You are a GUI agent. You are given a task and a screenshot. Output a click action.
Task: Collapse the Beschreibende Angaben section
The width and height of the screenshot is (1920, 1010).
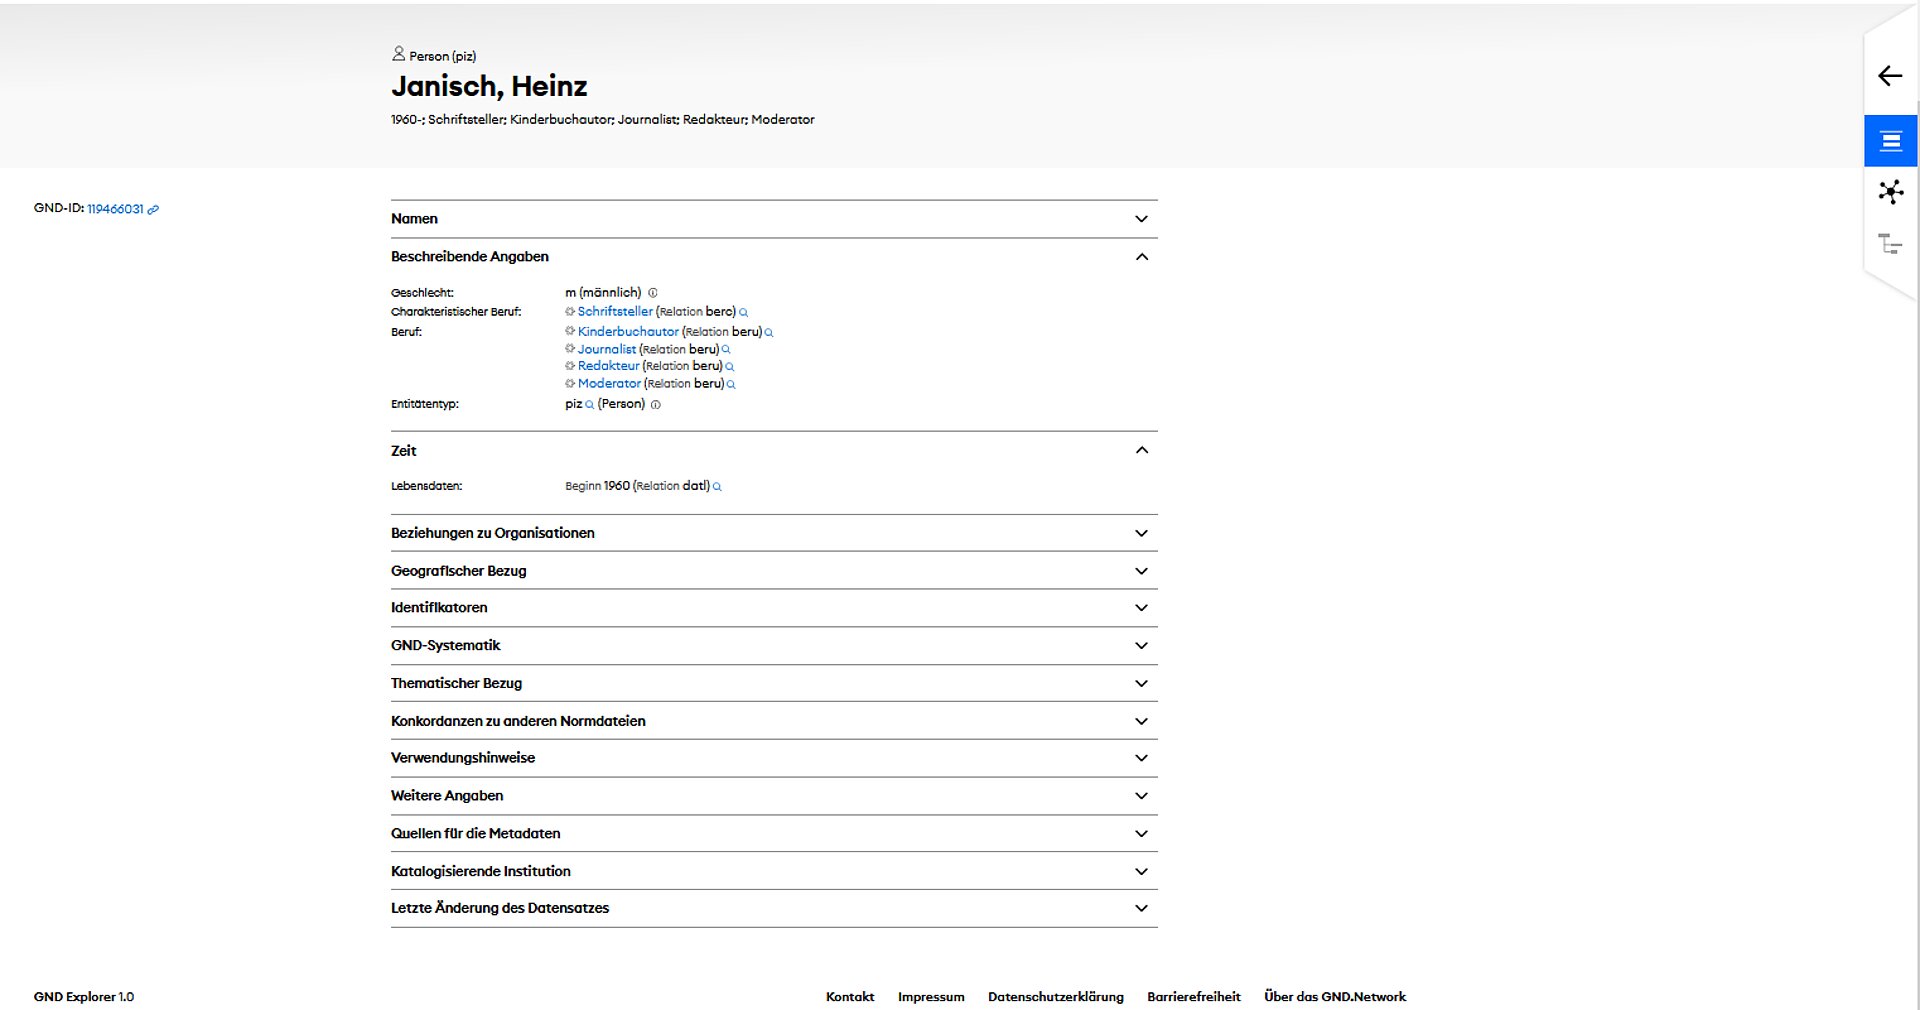(774, 257)
